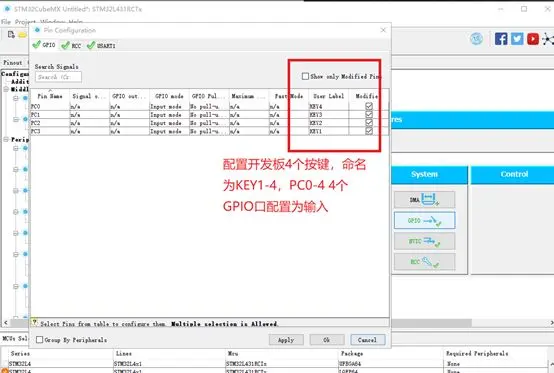This screenshot has height=373, width=554.
Task: Toggle the Modified checkbox for PC2 row
Action: coord(369,123)
